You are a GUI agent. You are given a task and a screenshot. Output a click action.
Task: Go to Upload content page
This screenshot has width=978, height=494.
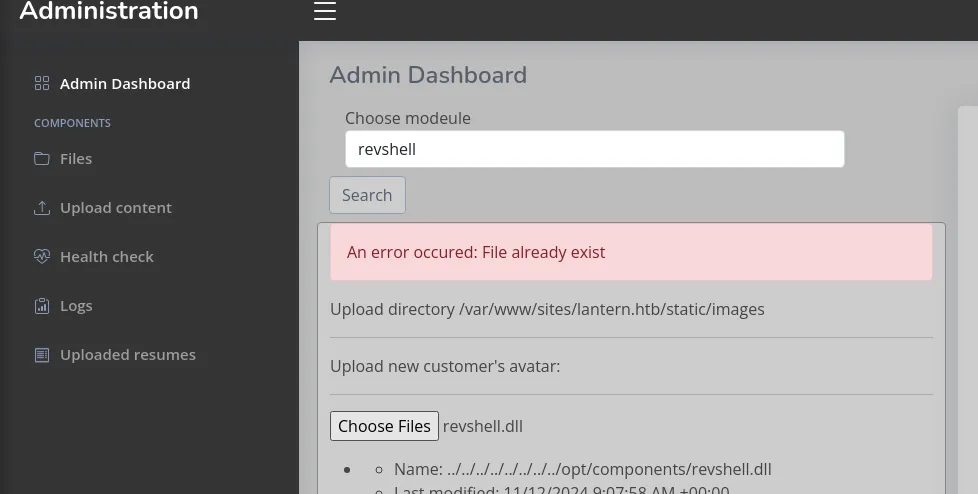coord(115,208)
